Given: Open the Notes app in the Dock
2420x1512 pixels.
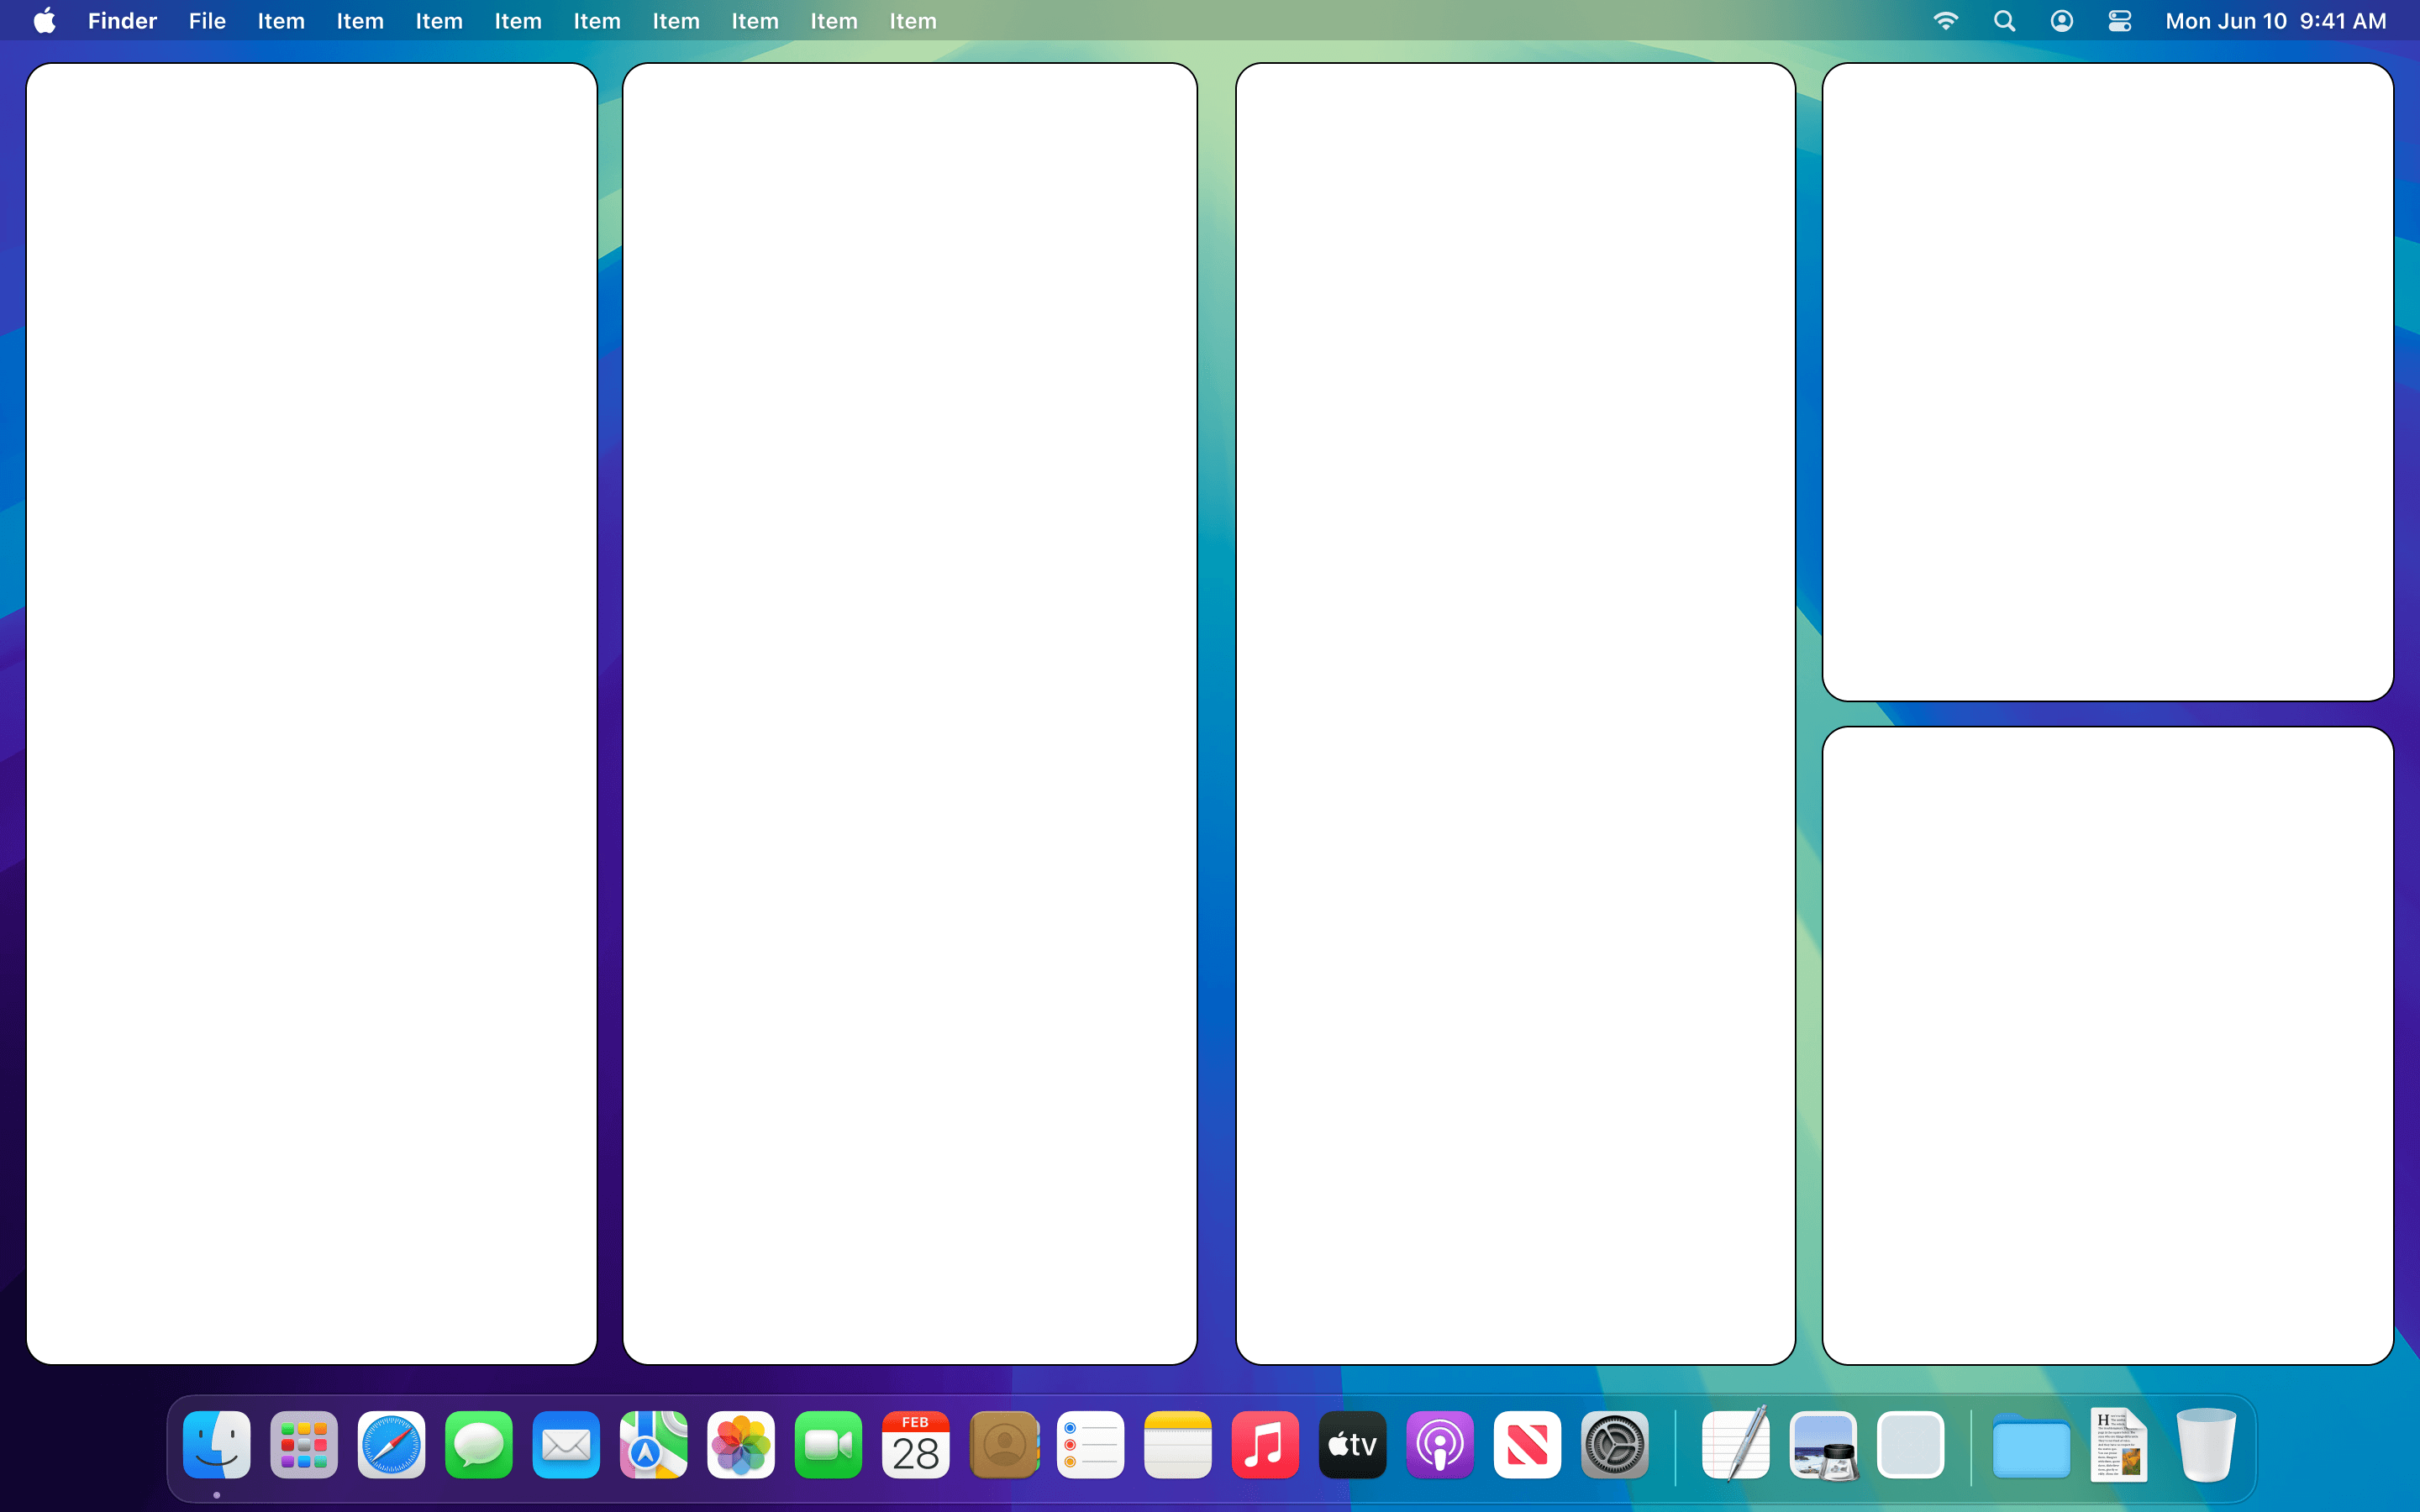Looking at the screenshot, I should point(1178,1444).
